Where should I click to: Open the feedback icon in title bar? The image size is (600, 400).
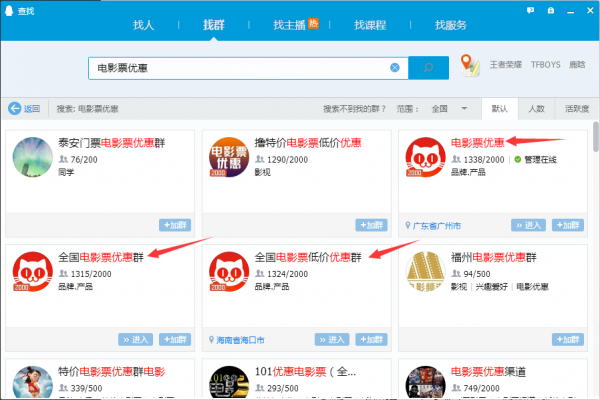point(530,10)
